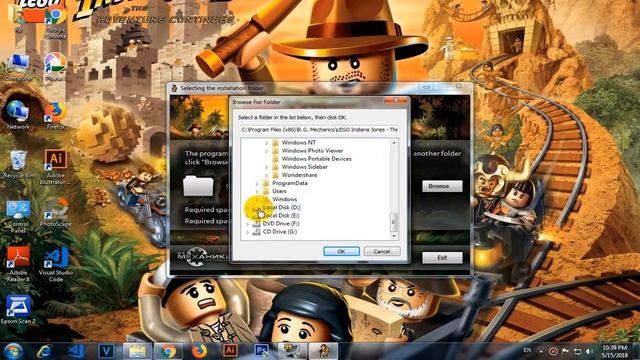Launch Illustrator from the taskbar
This screenshot has height=360, width=640.
click(x=230, y=351)
